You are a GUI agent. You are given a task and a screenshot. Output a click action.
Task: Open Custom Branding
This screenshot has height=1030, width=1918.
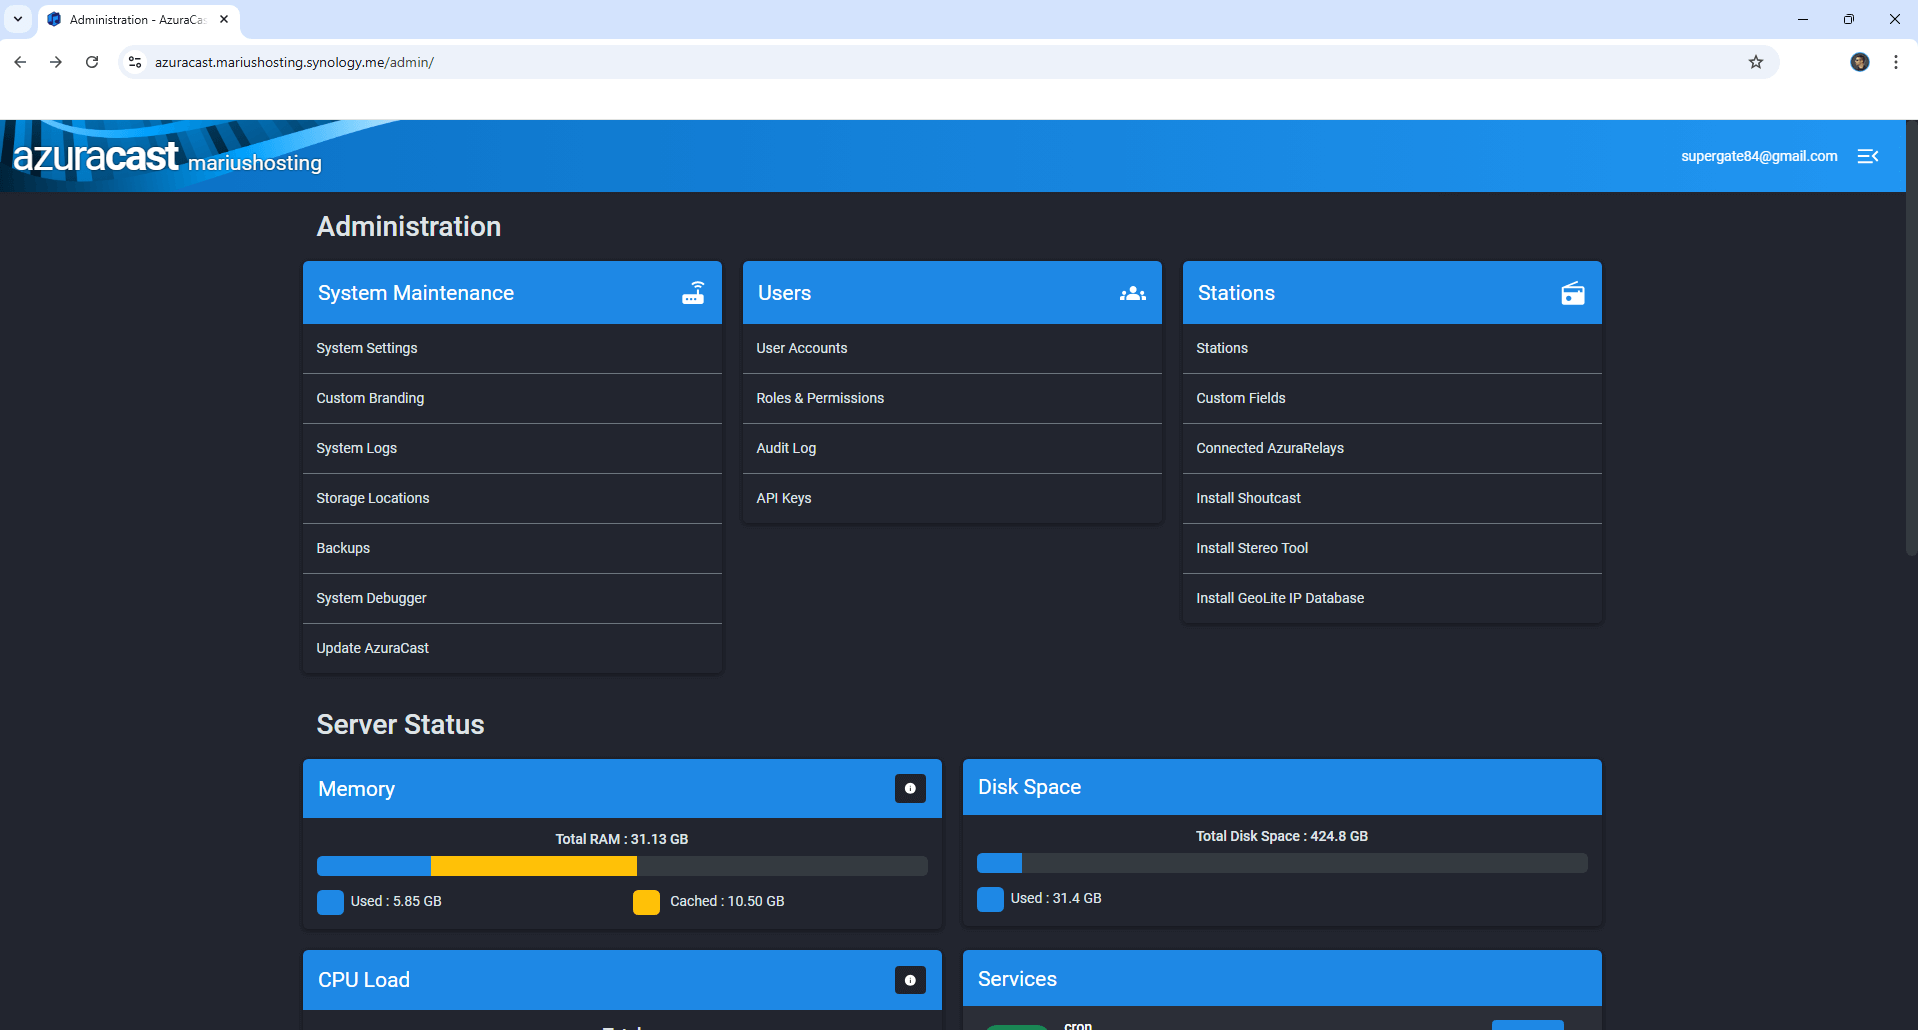pos(512,398)
